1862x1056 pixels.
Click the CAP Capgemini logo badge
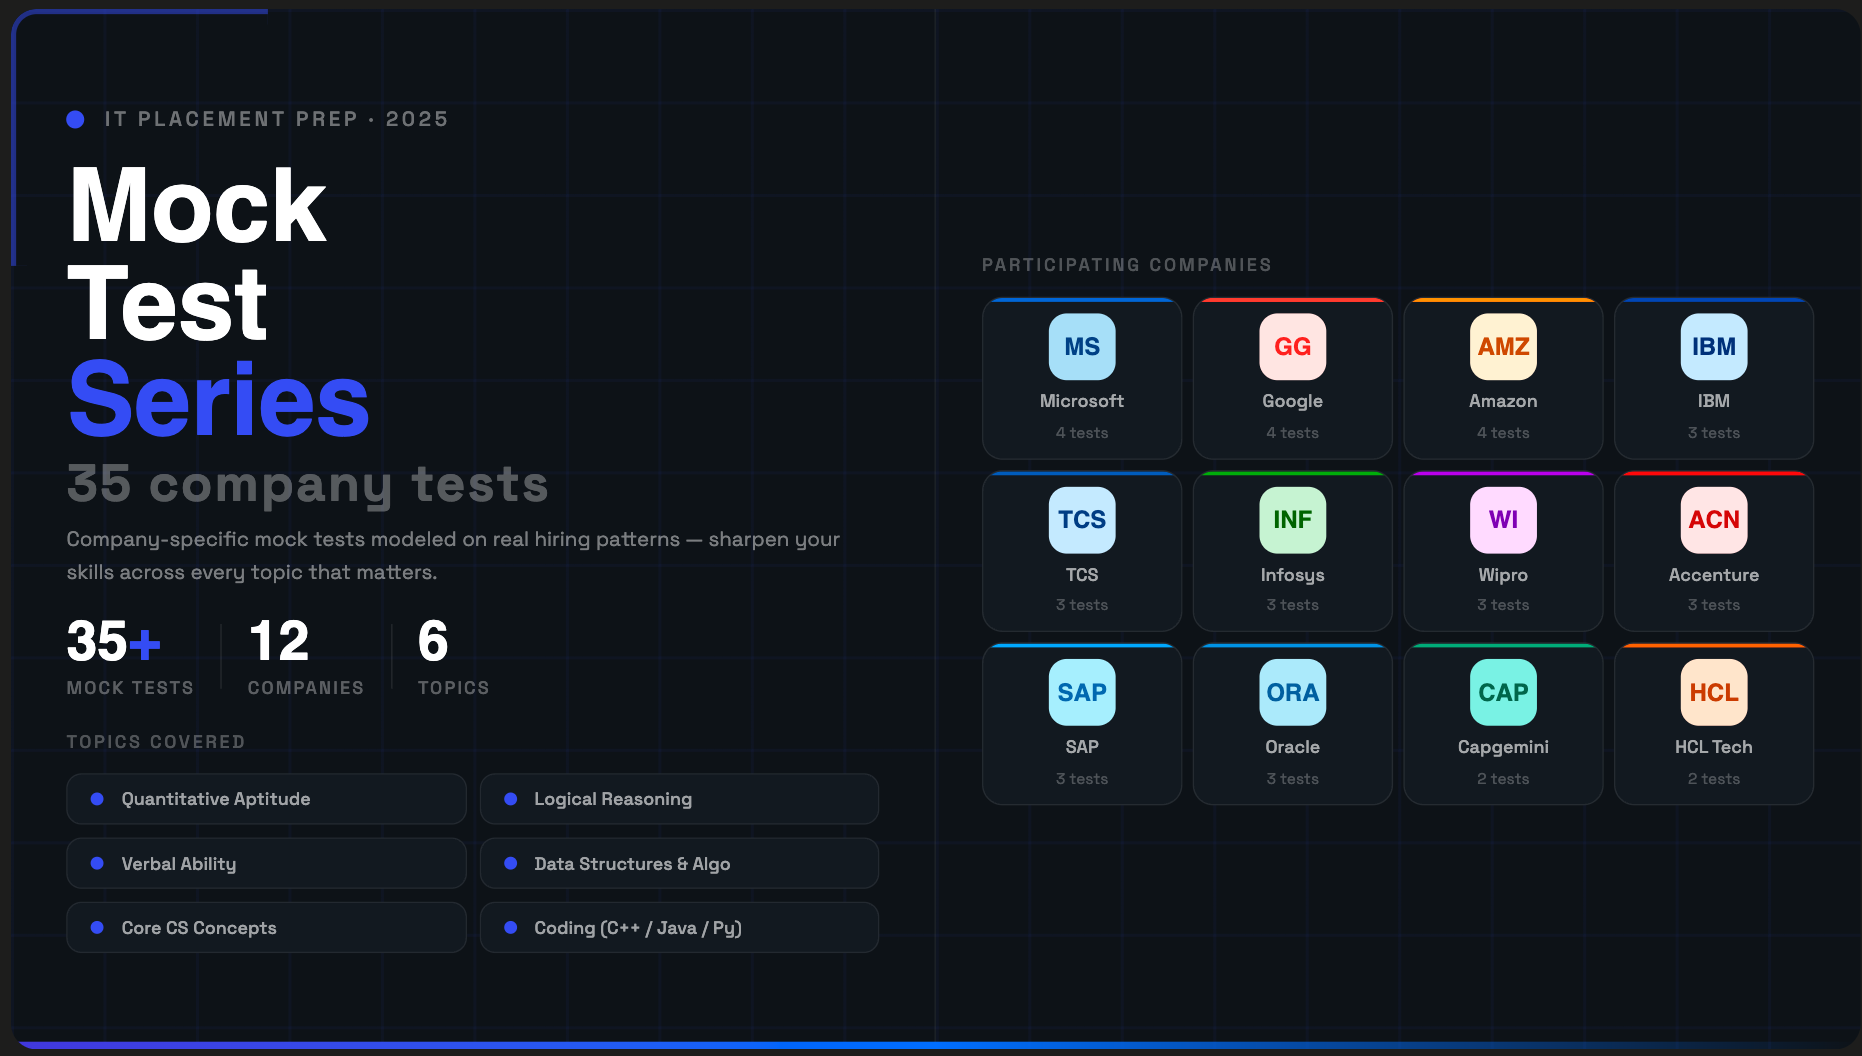[x=1503, y=692]
